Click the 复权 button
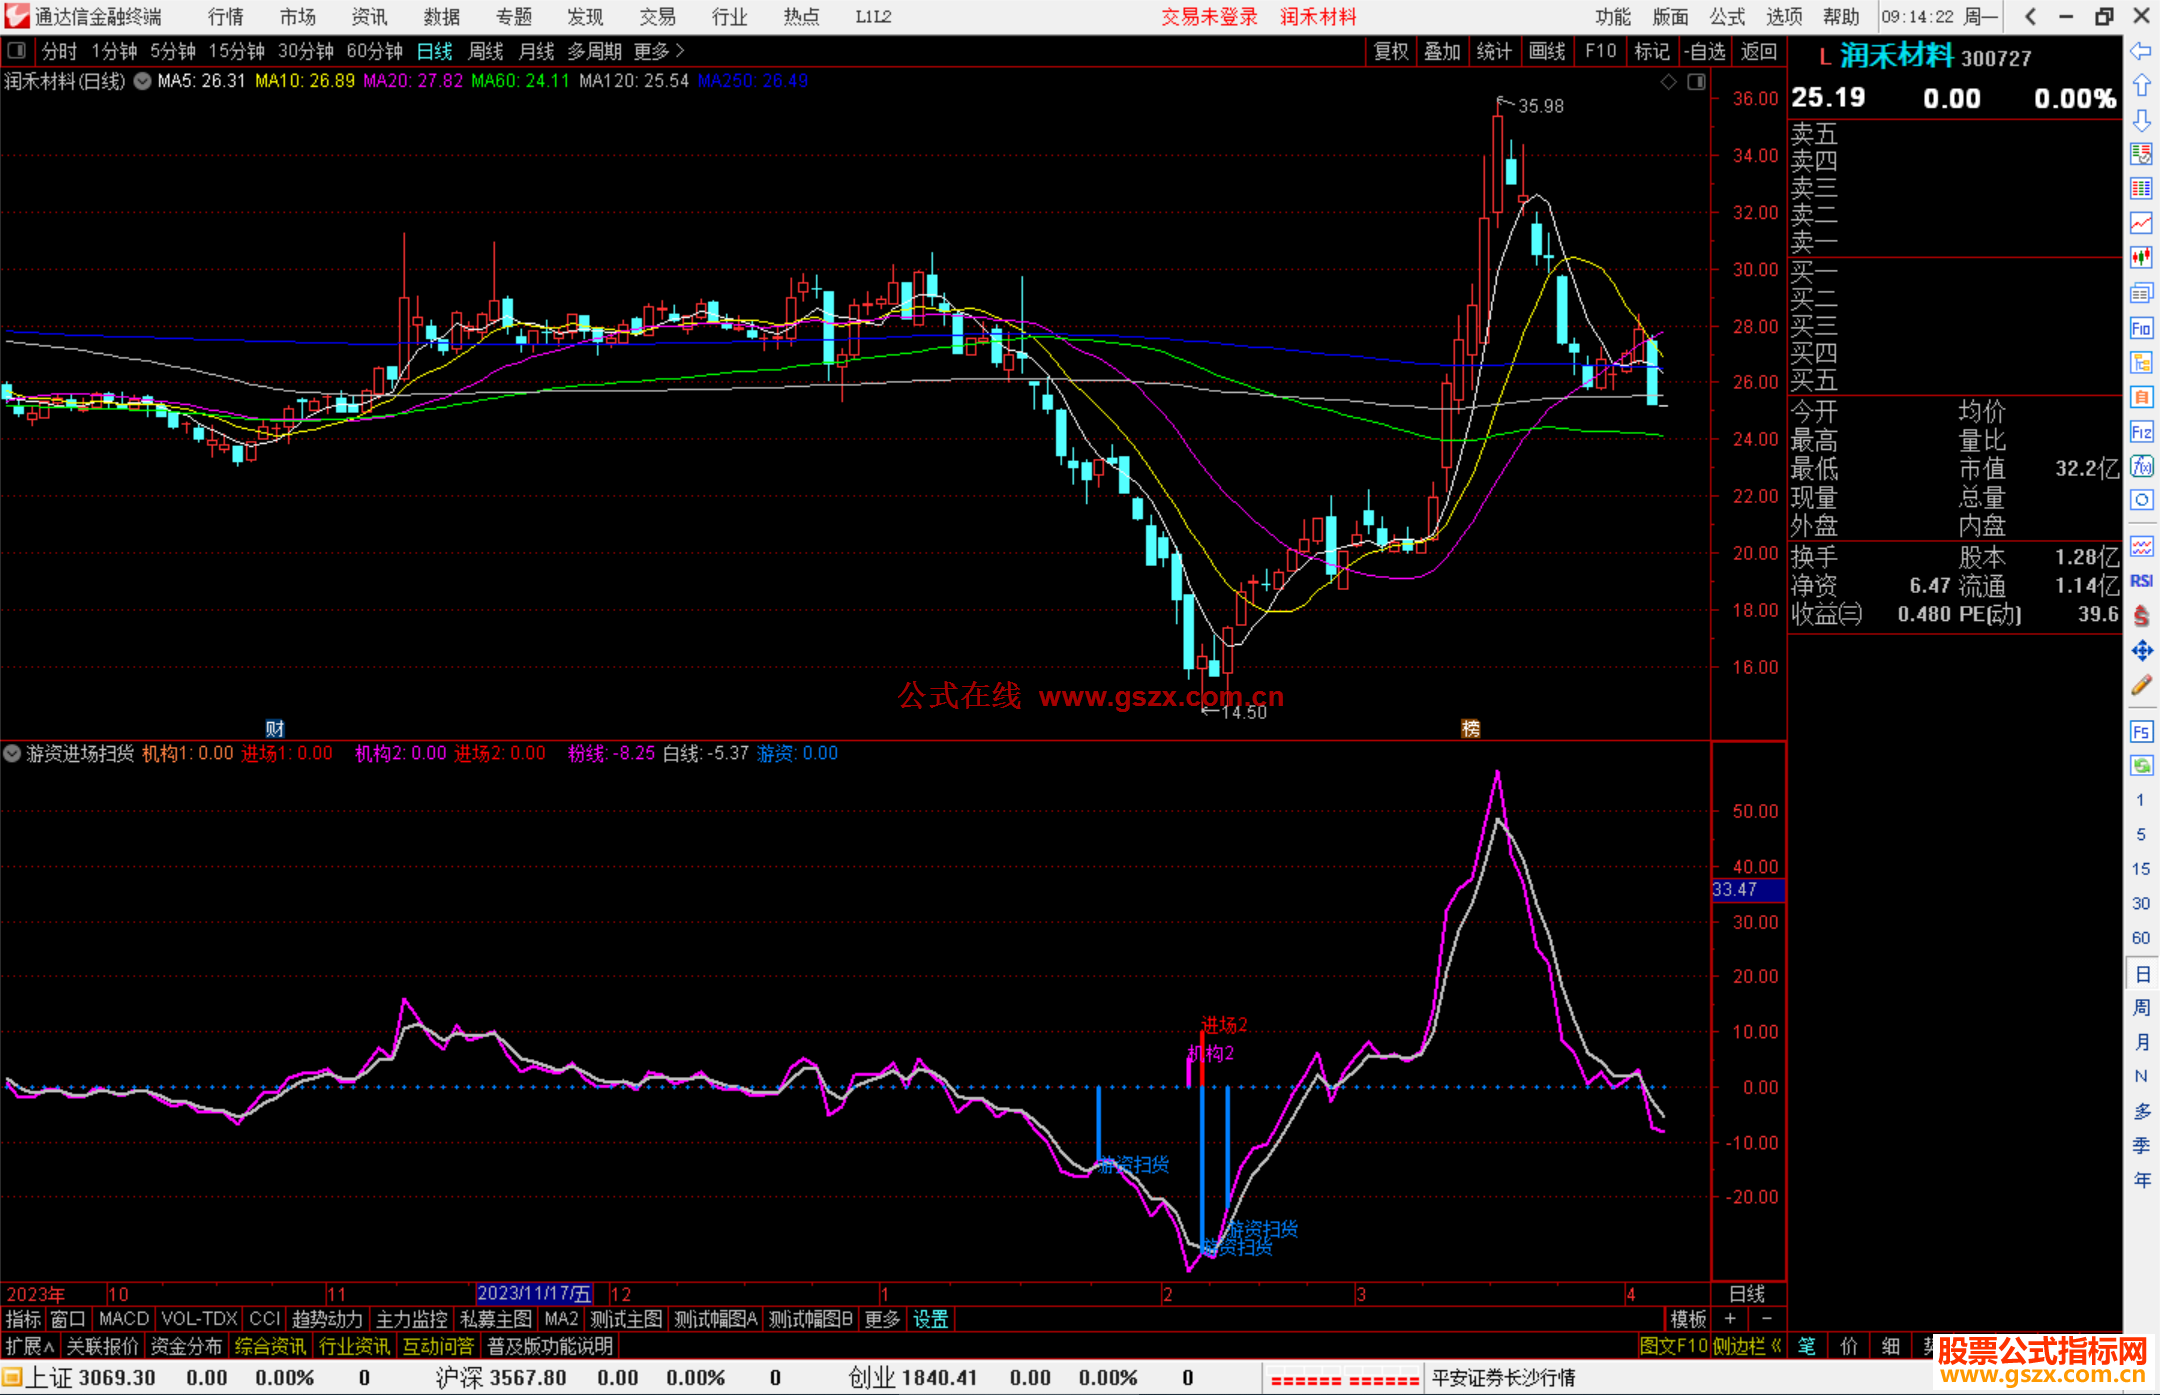Viewport: 2160px width, 1395px height. click(1390, 50)
